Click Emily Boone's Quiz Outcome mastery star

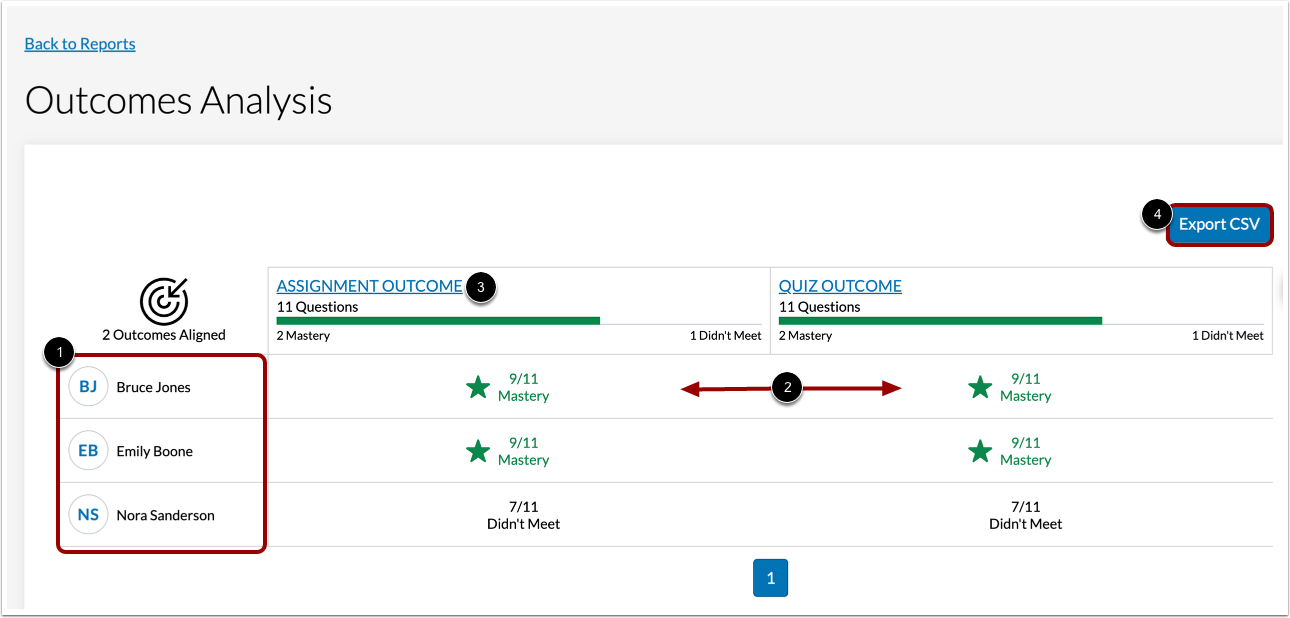pyautogui.click(x=980, y=450)
